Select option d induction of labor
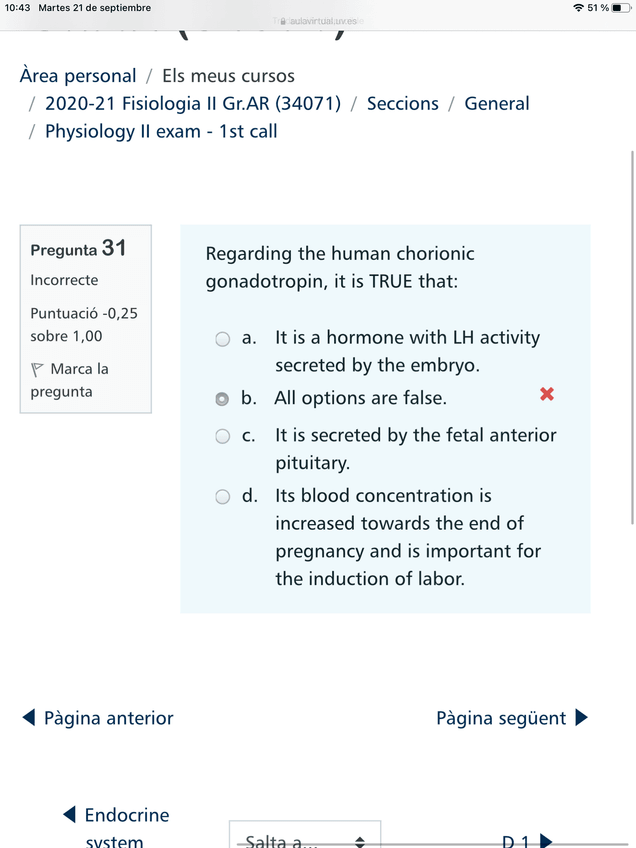Screen dimensions: 636x848 click(223, 497)
